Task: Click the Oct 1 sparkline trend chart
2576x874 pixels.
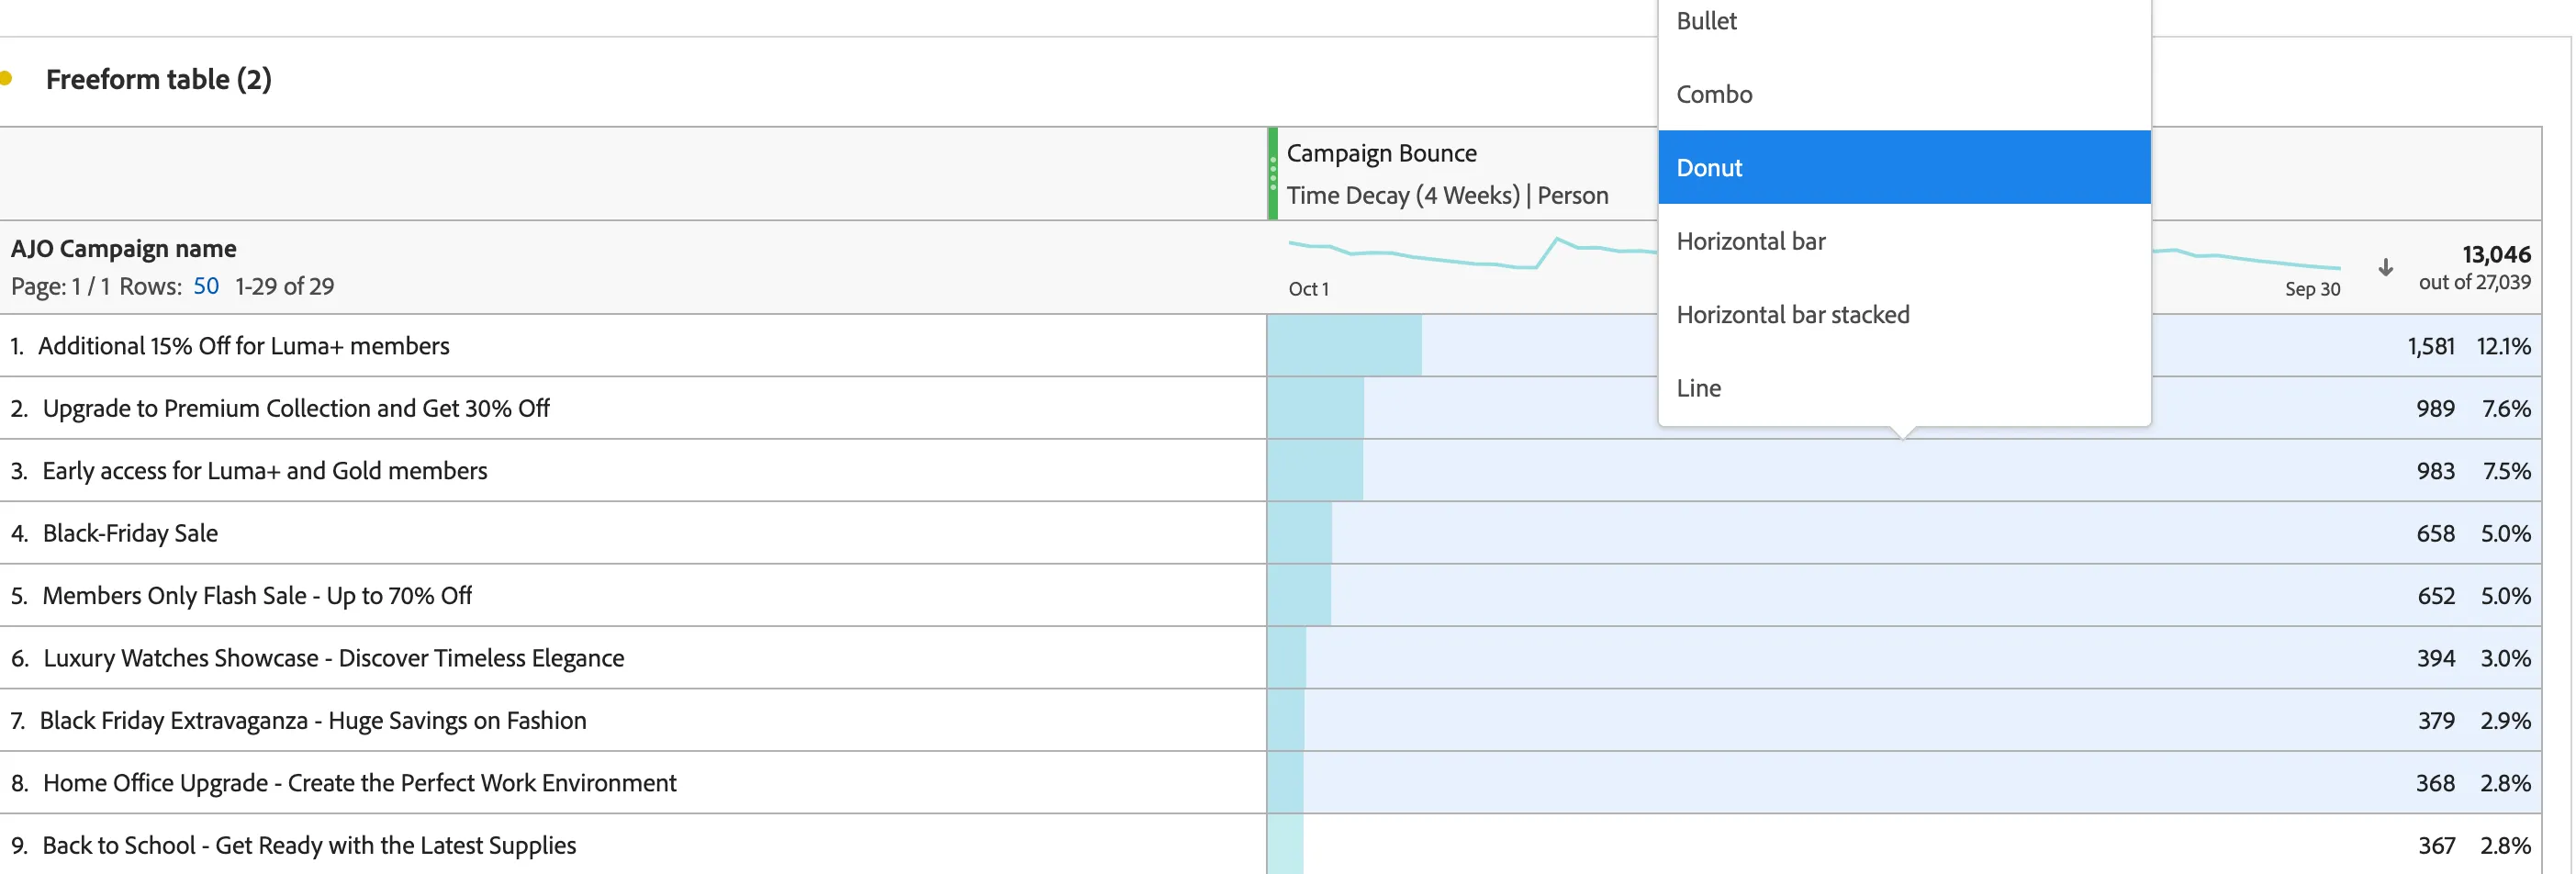Action: click(1470, 255)
